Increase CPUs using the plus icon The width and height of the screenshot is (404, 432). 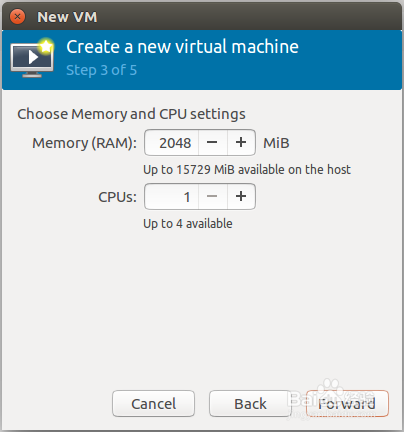[241, 196]
